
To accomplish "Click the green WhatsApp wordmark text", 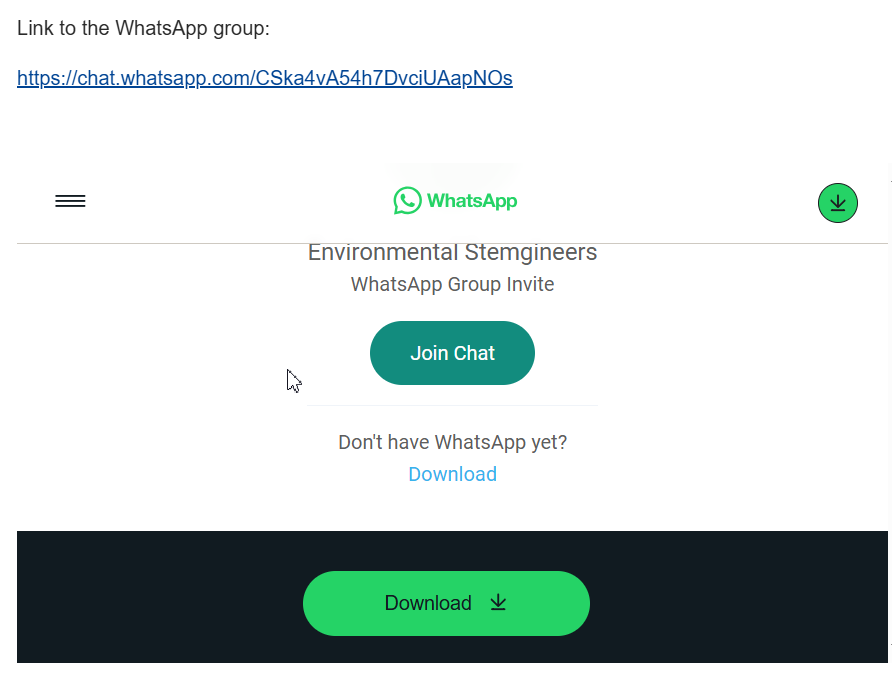I will point(472,201).
